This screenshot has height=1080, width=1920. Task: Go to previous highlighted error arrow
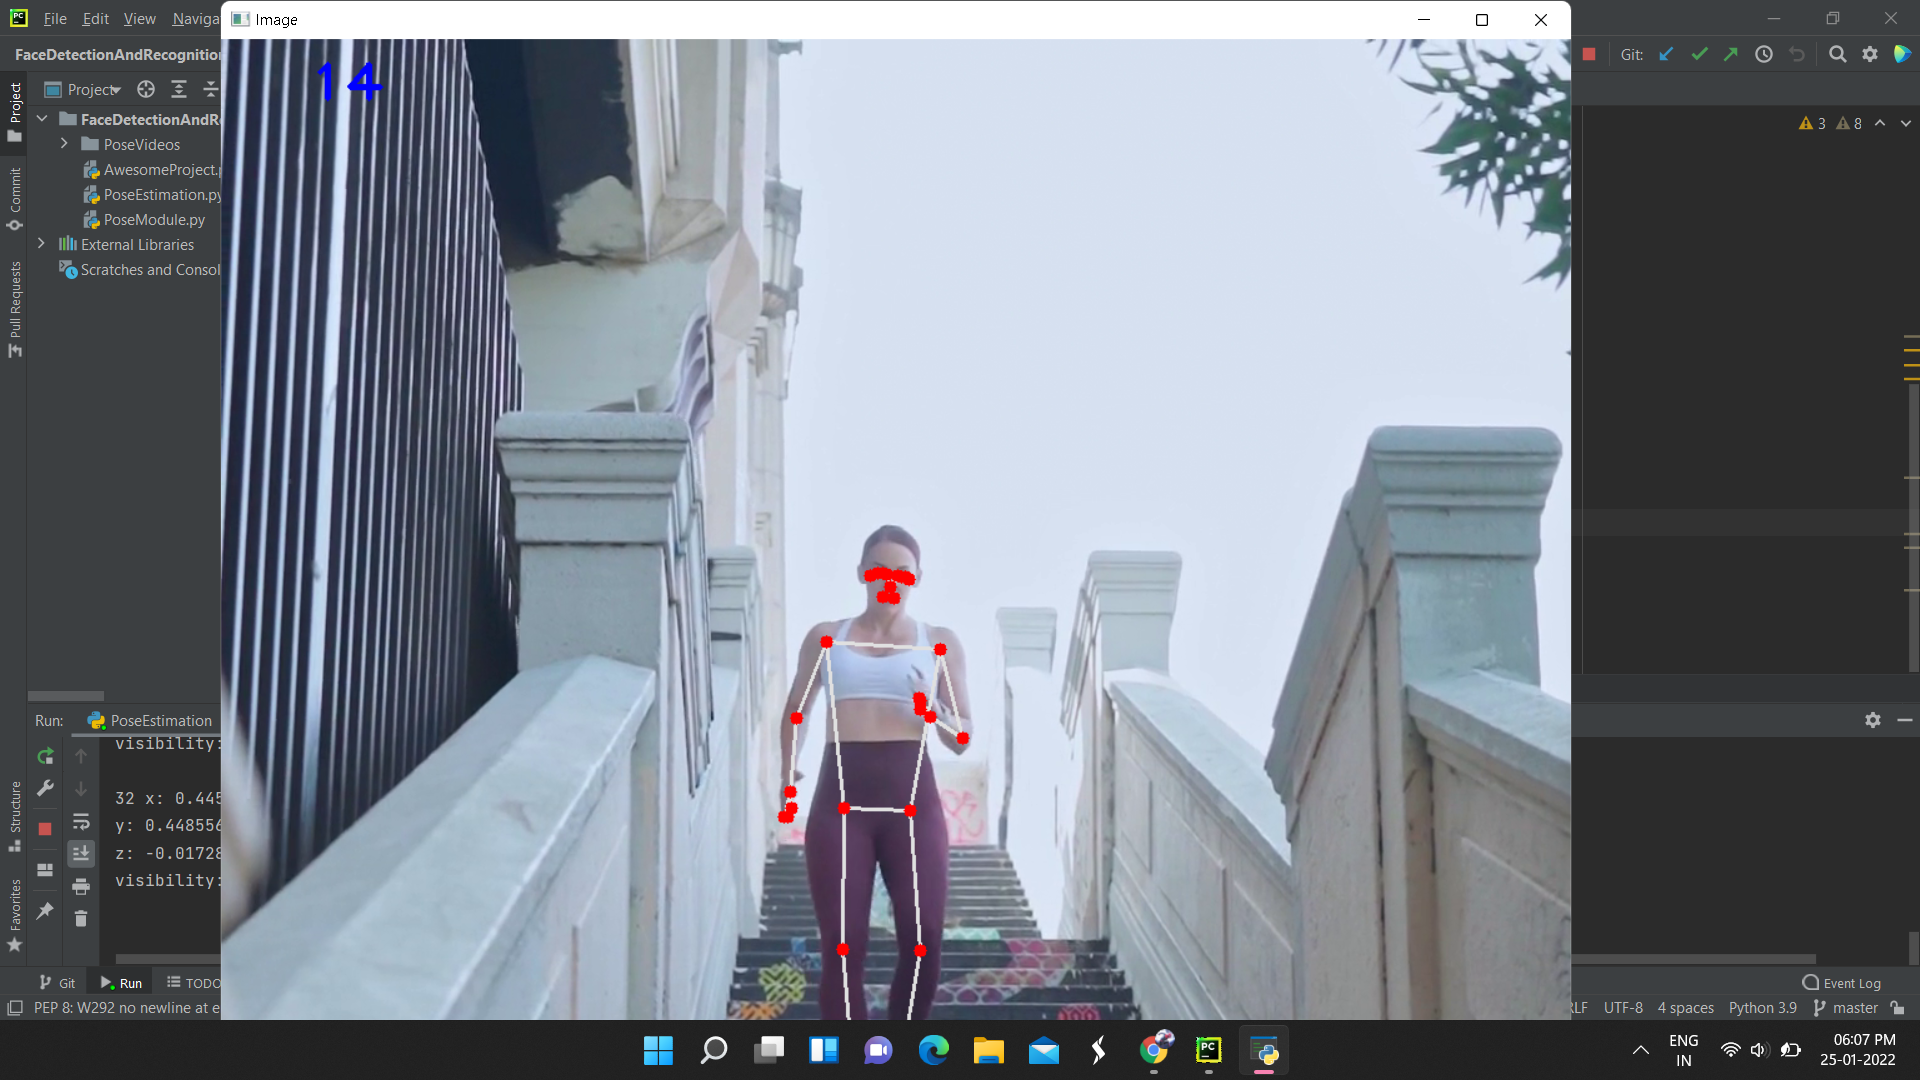[x=1880, y=123]
